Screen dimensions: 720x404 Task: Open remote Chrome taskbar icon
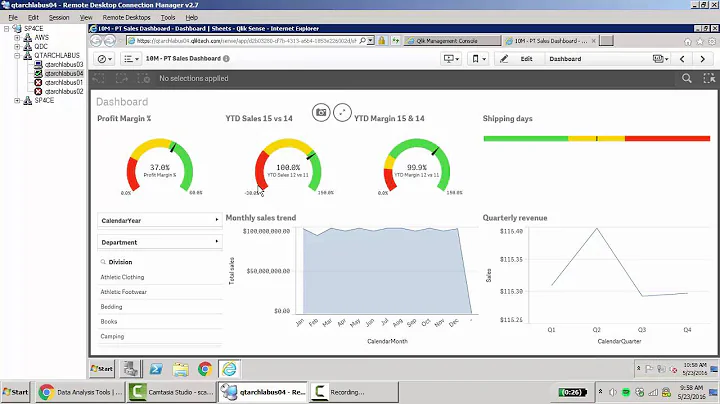tap(205, 369)
